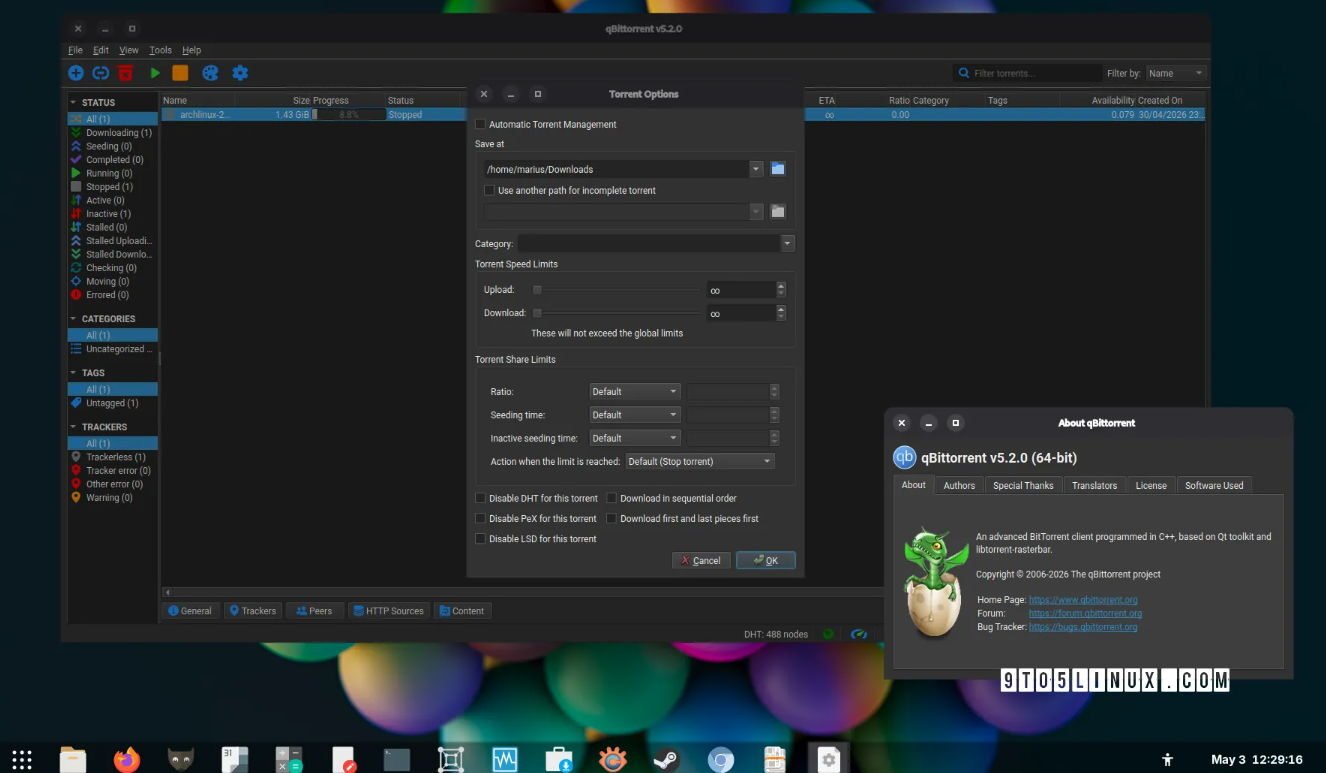Open Home Page link www.qbittorrent.org
The height and width of the screenshot is (773, 1326).
point(1083,600)
